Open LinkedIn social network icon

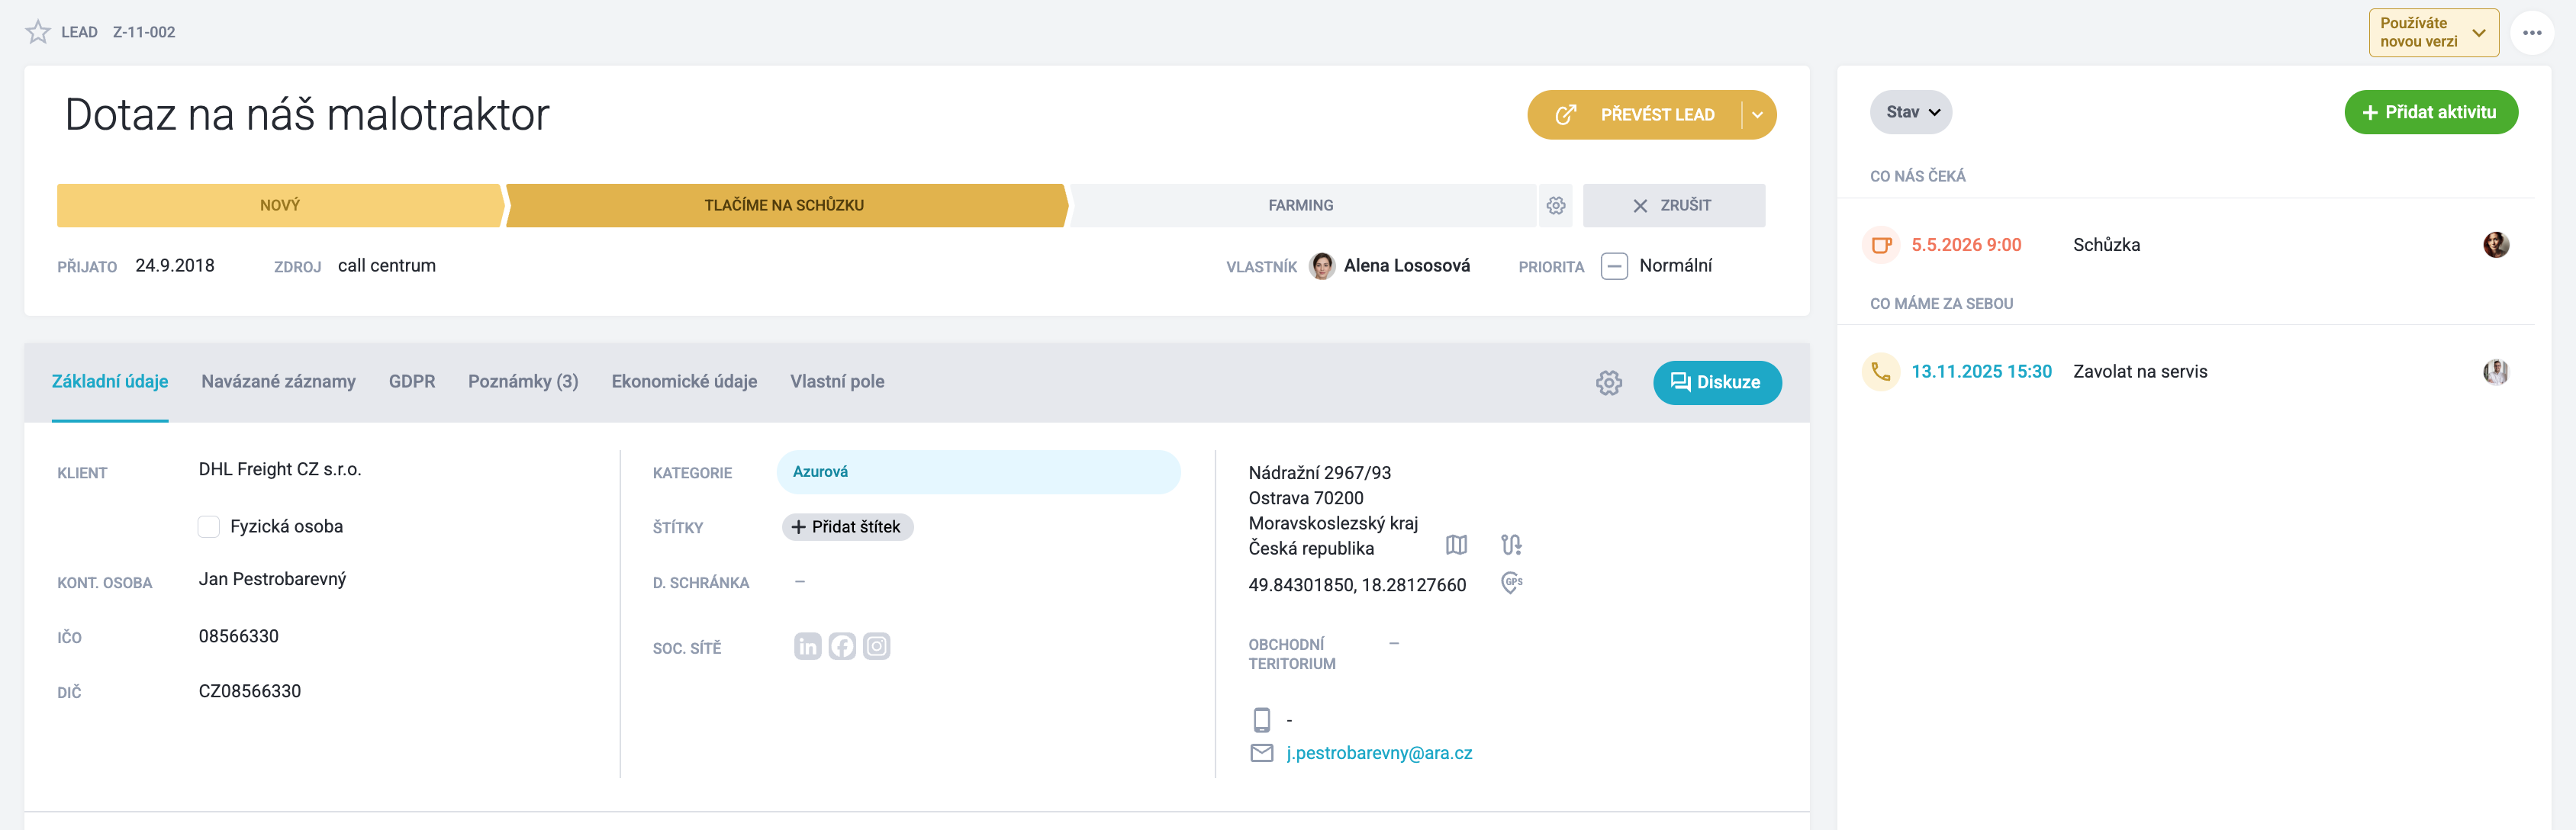click(x=807, y=647)
